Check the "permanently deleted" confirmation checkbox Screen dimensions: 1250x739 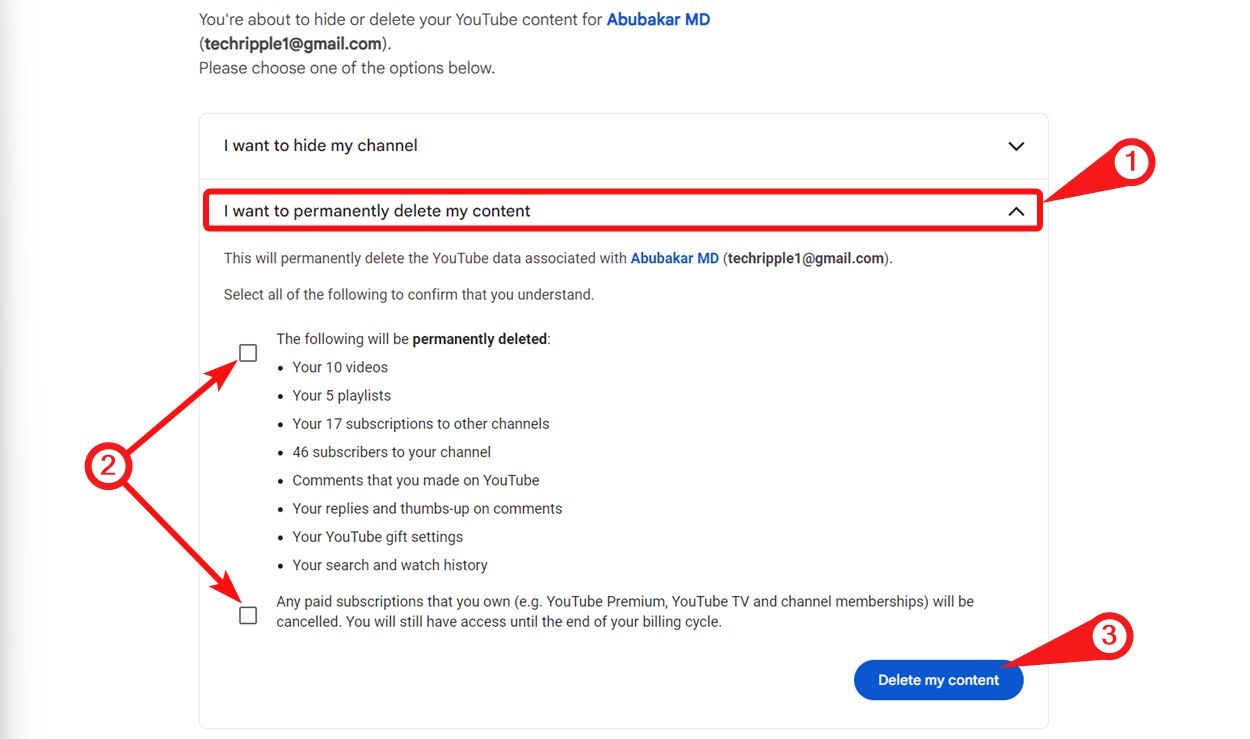247,352
